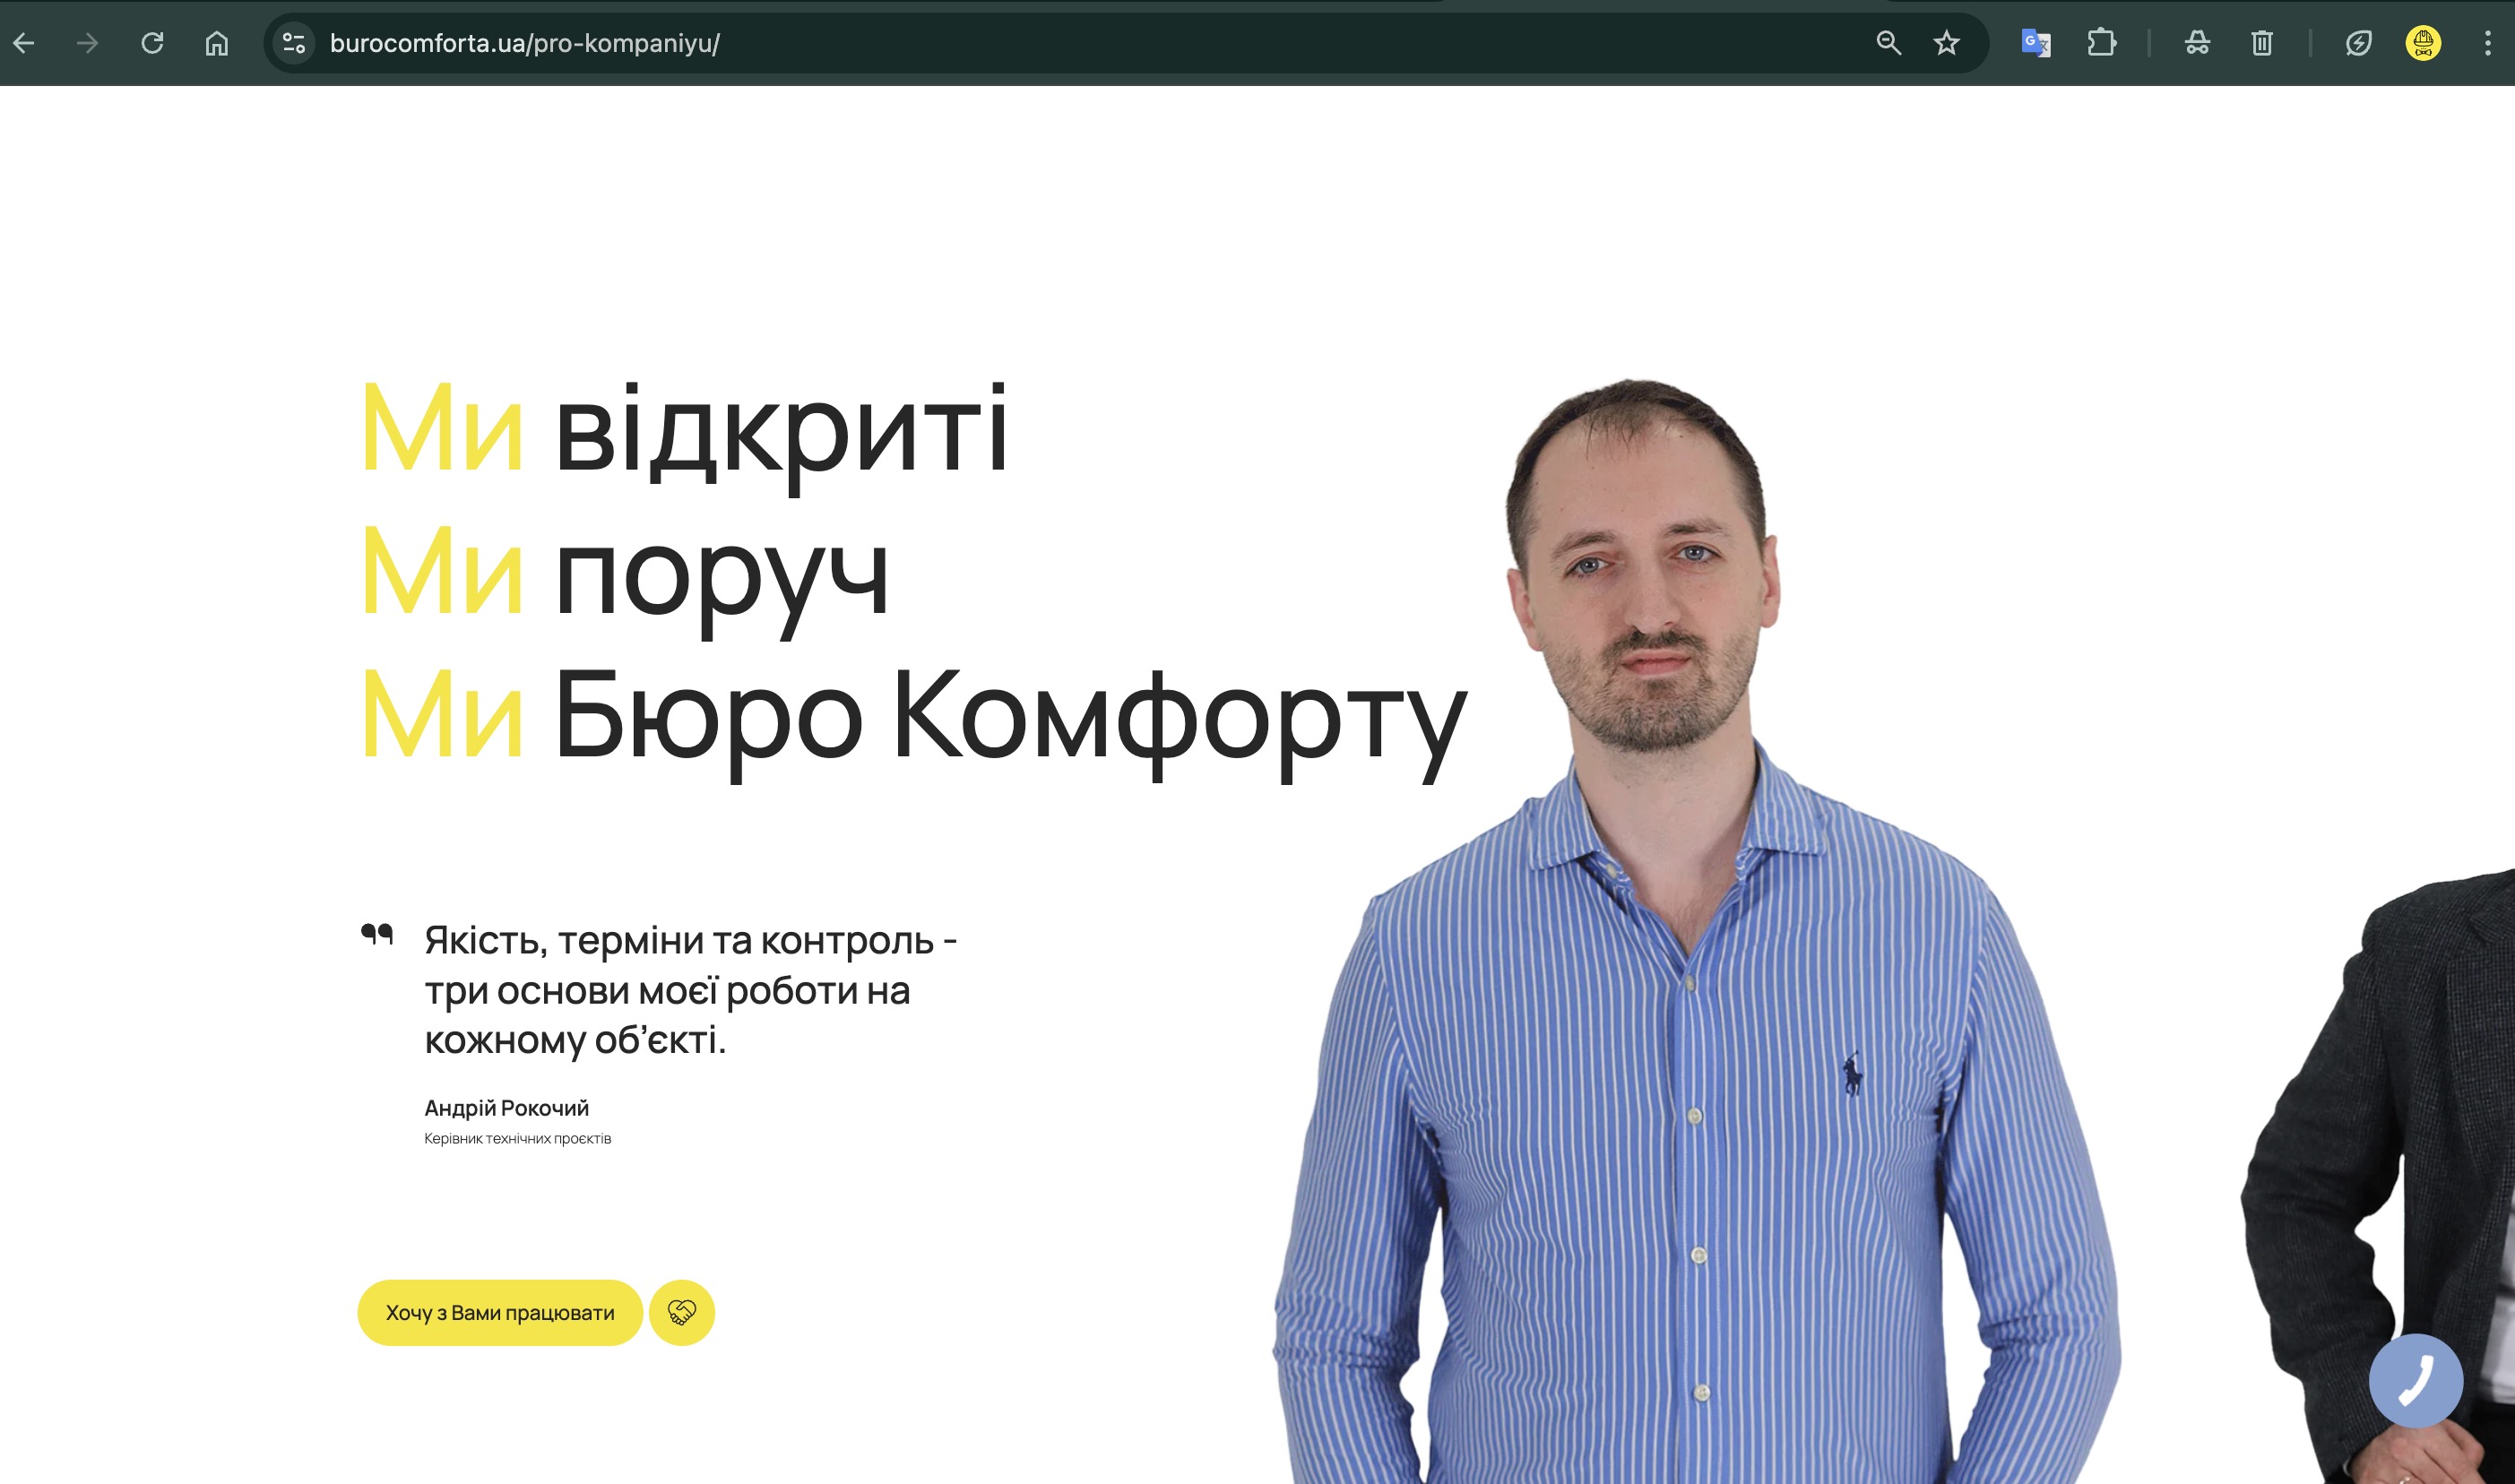Click the name Андрій Рокочий

(506, 1108)
